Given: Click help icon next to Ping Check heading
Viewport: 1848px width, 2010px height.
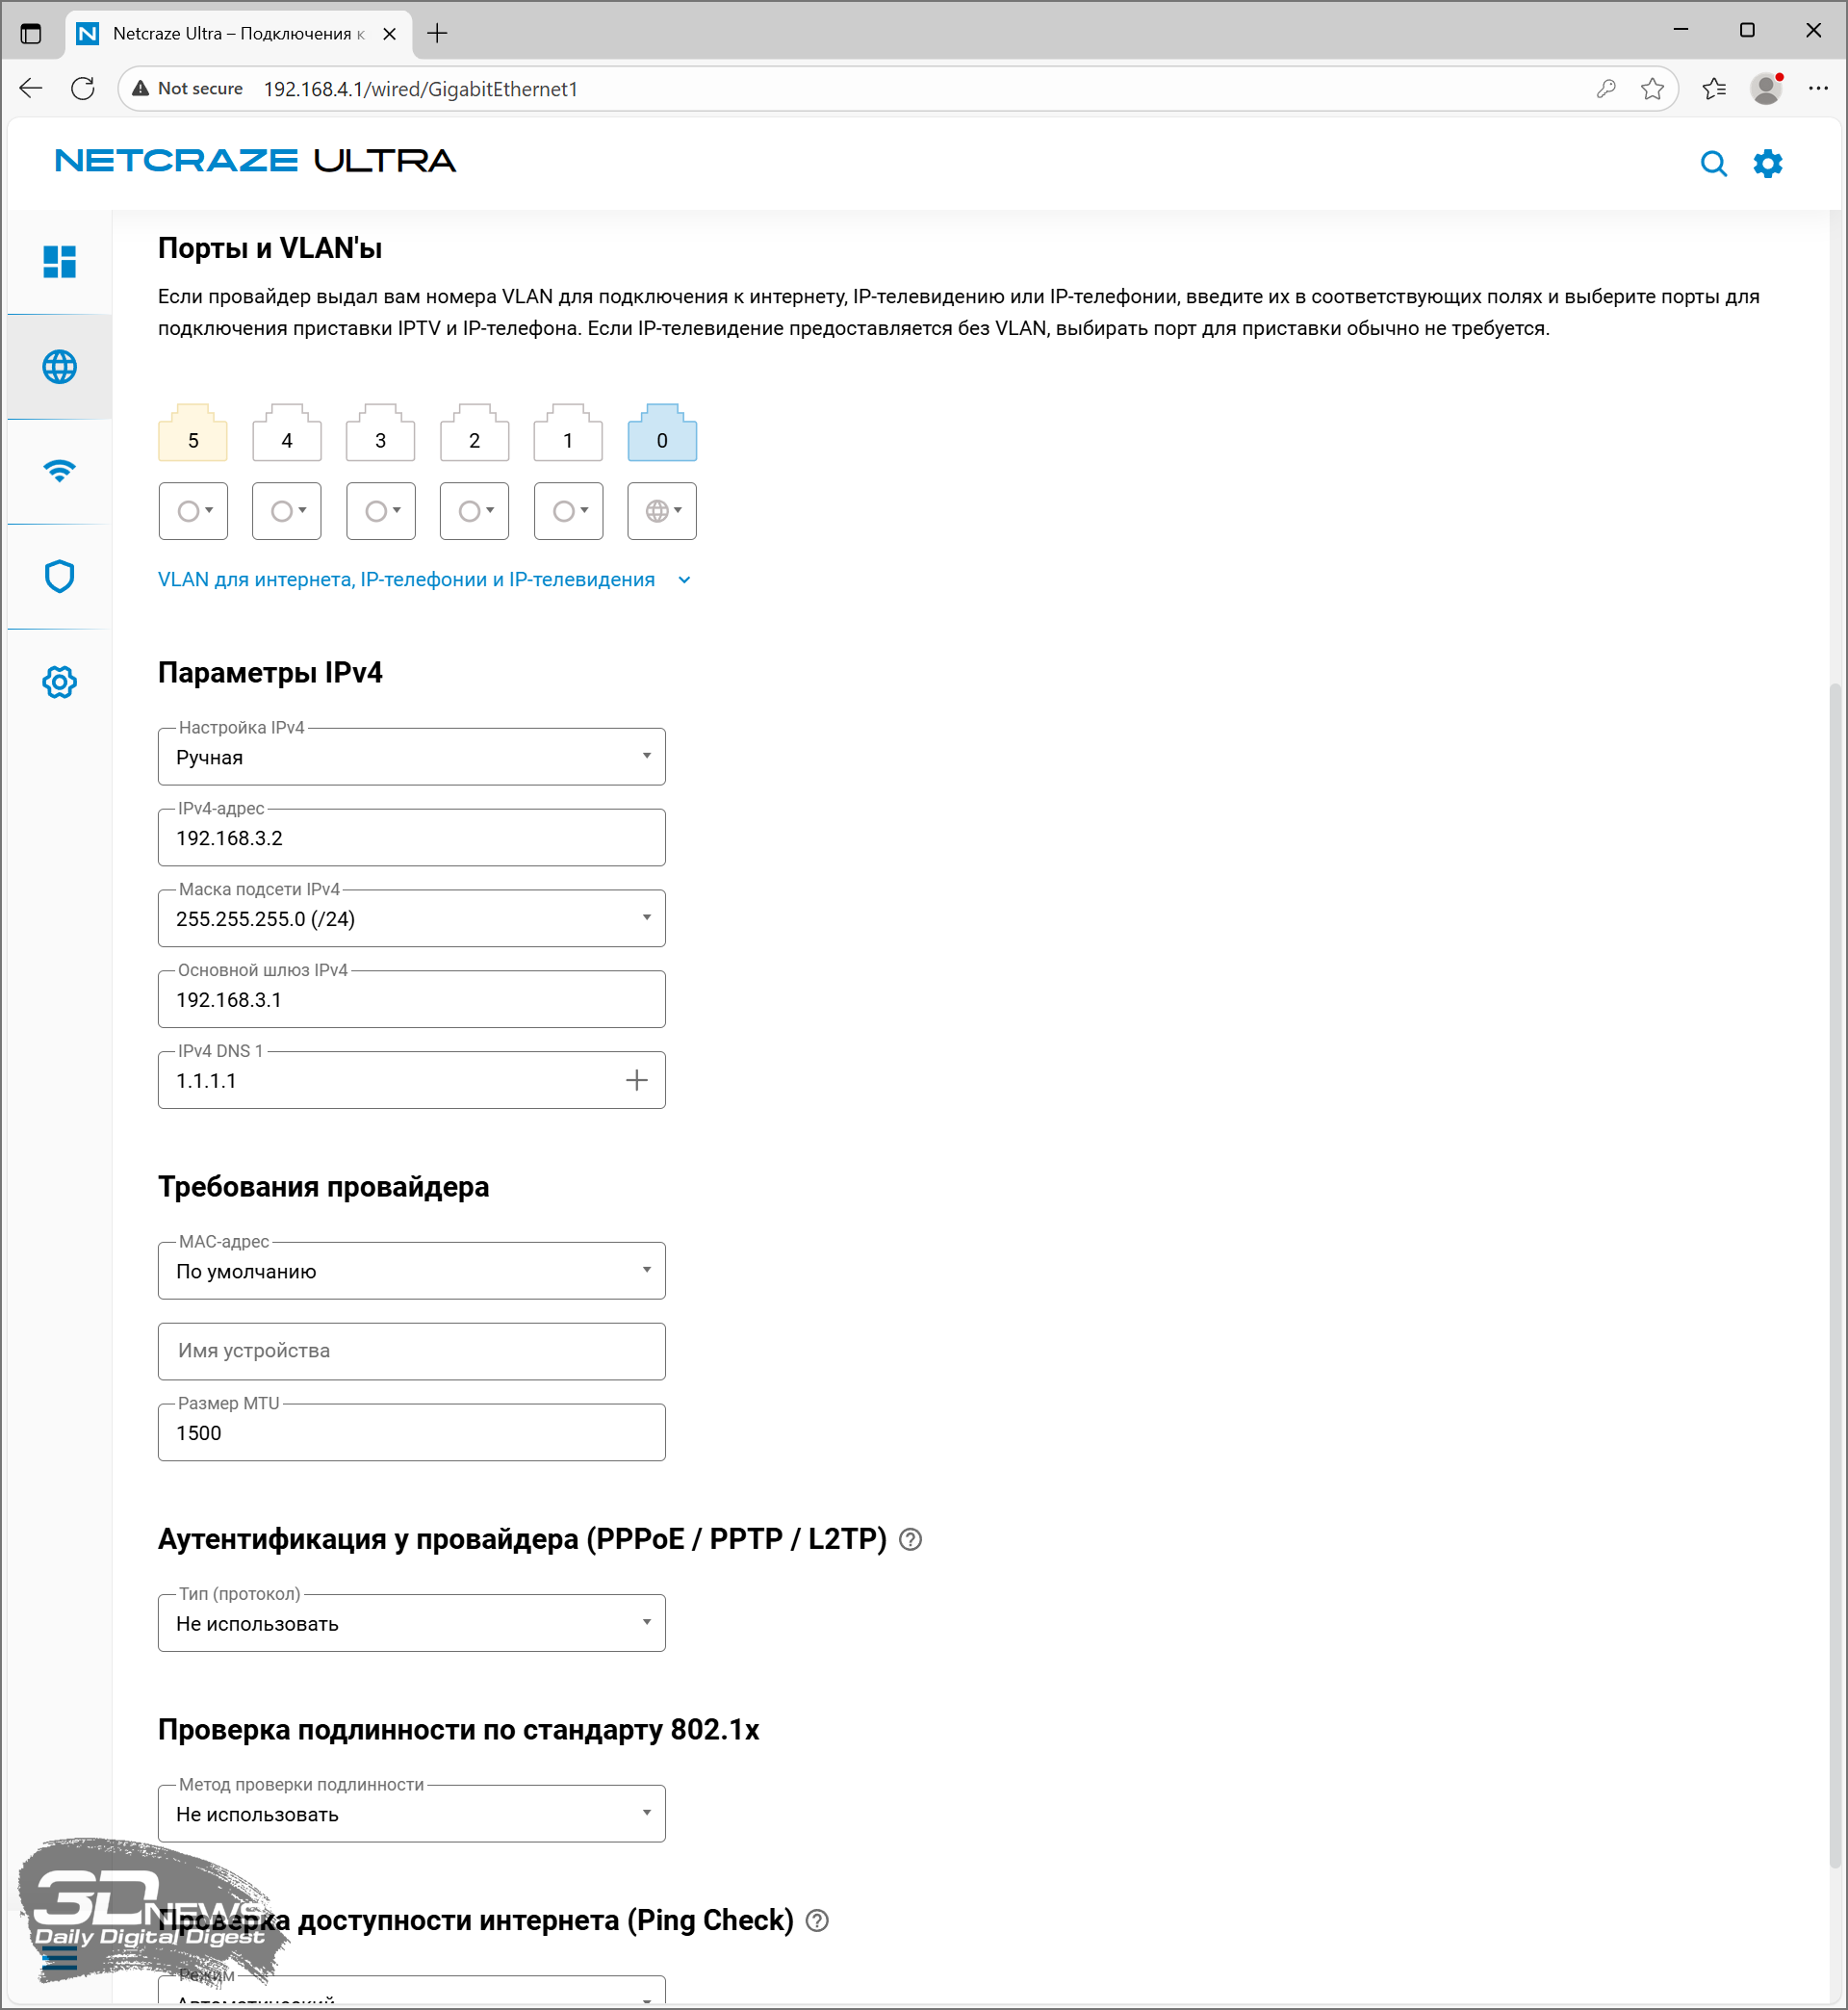Looking at the screenshot, I should tap(817, 1920).
